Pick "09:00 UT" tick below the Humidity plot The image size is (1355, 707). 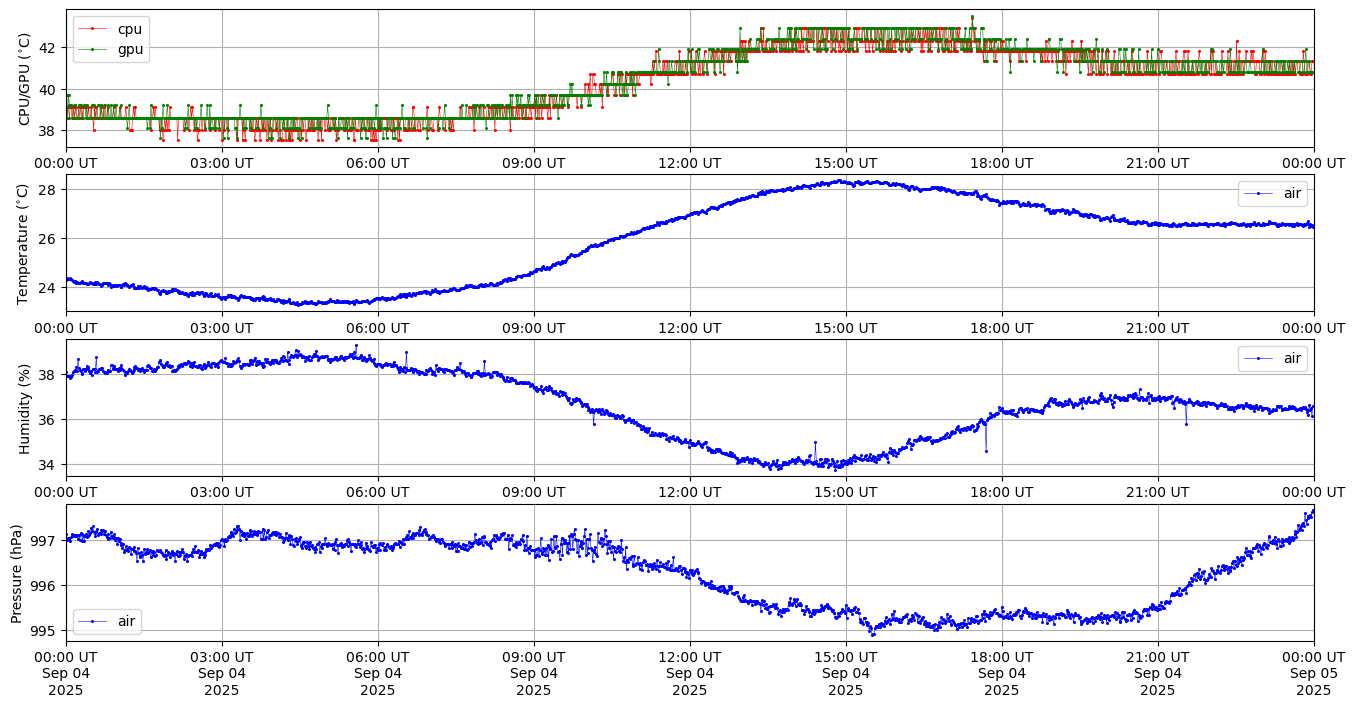pyautogui.click(x=534, y=492)
